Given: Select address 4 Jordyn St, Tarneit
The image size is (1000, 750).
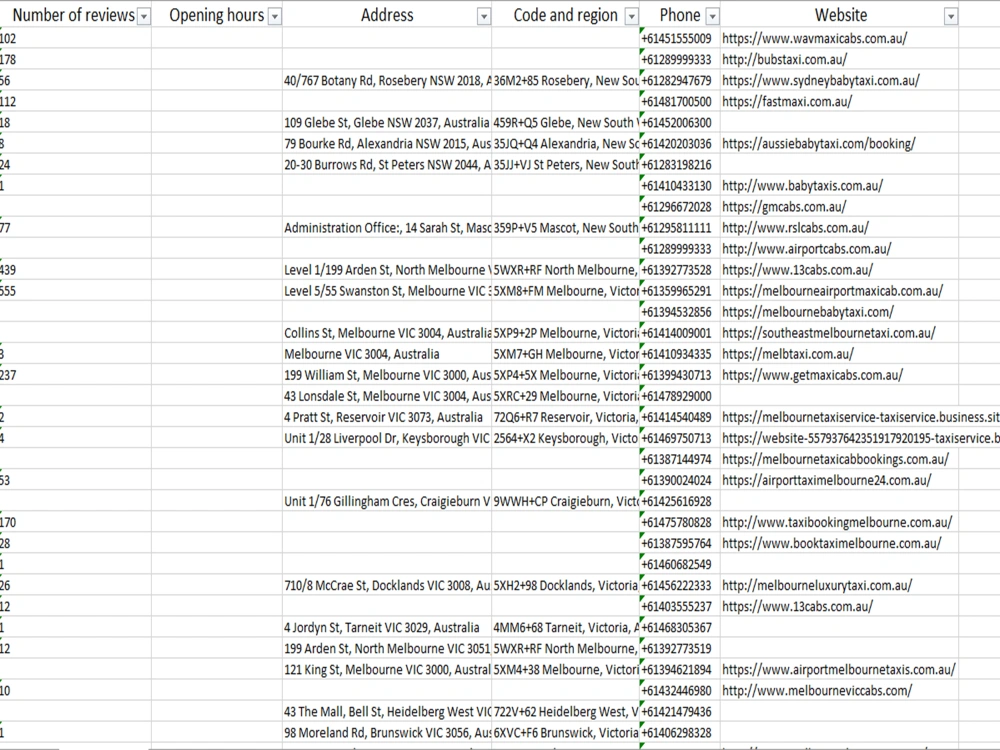Looking at the screenshot, I should pos(387,628).
